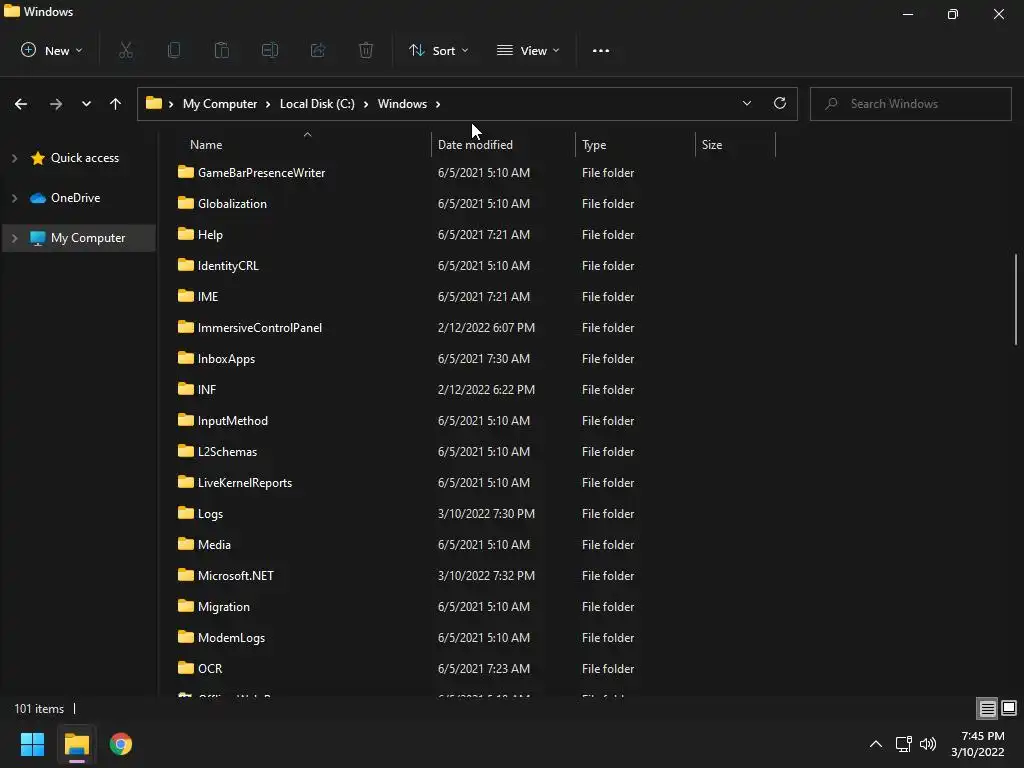Screen dimensions: 1024x768
Task: Click Windows breadcrumb segment
Action: [x=402, y=104]
